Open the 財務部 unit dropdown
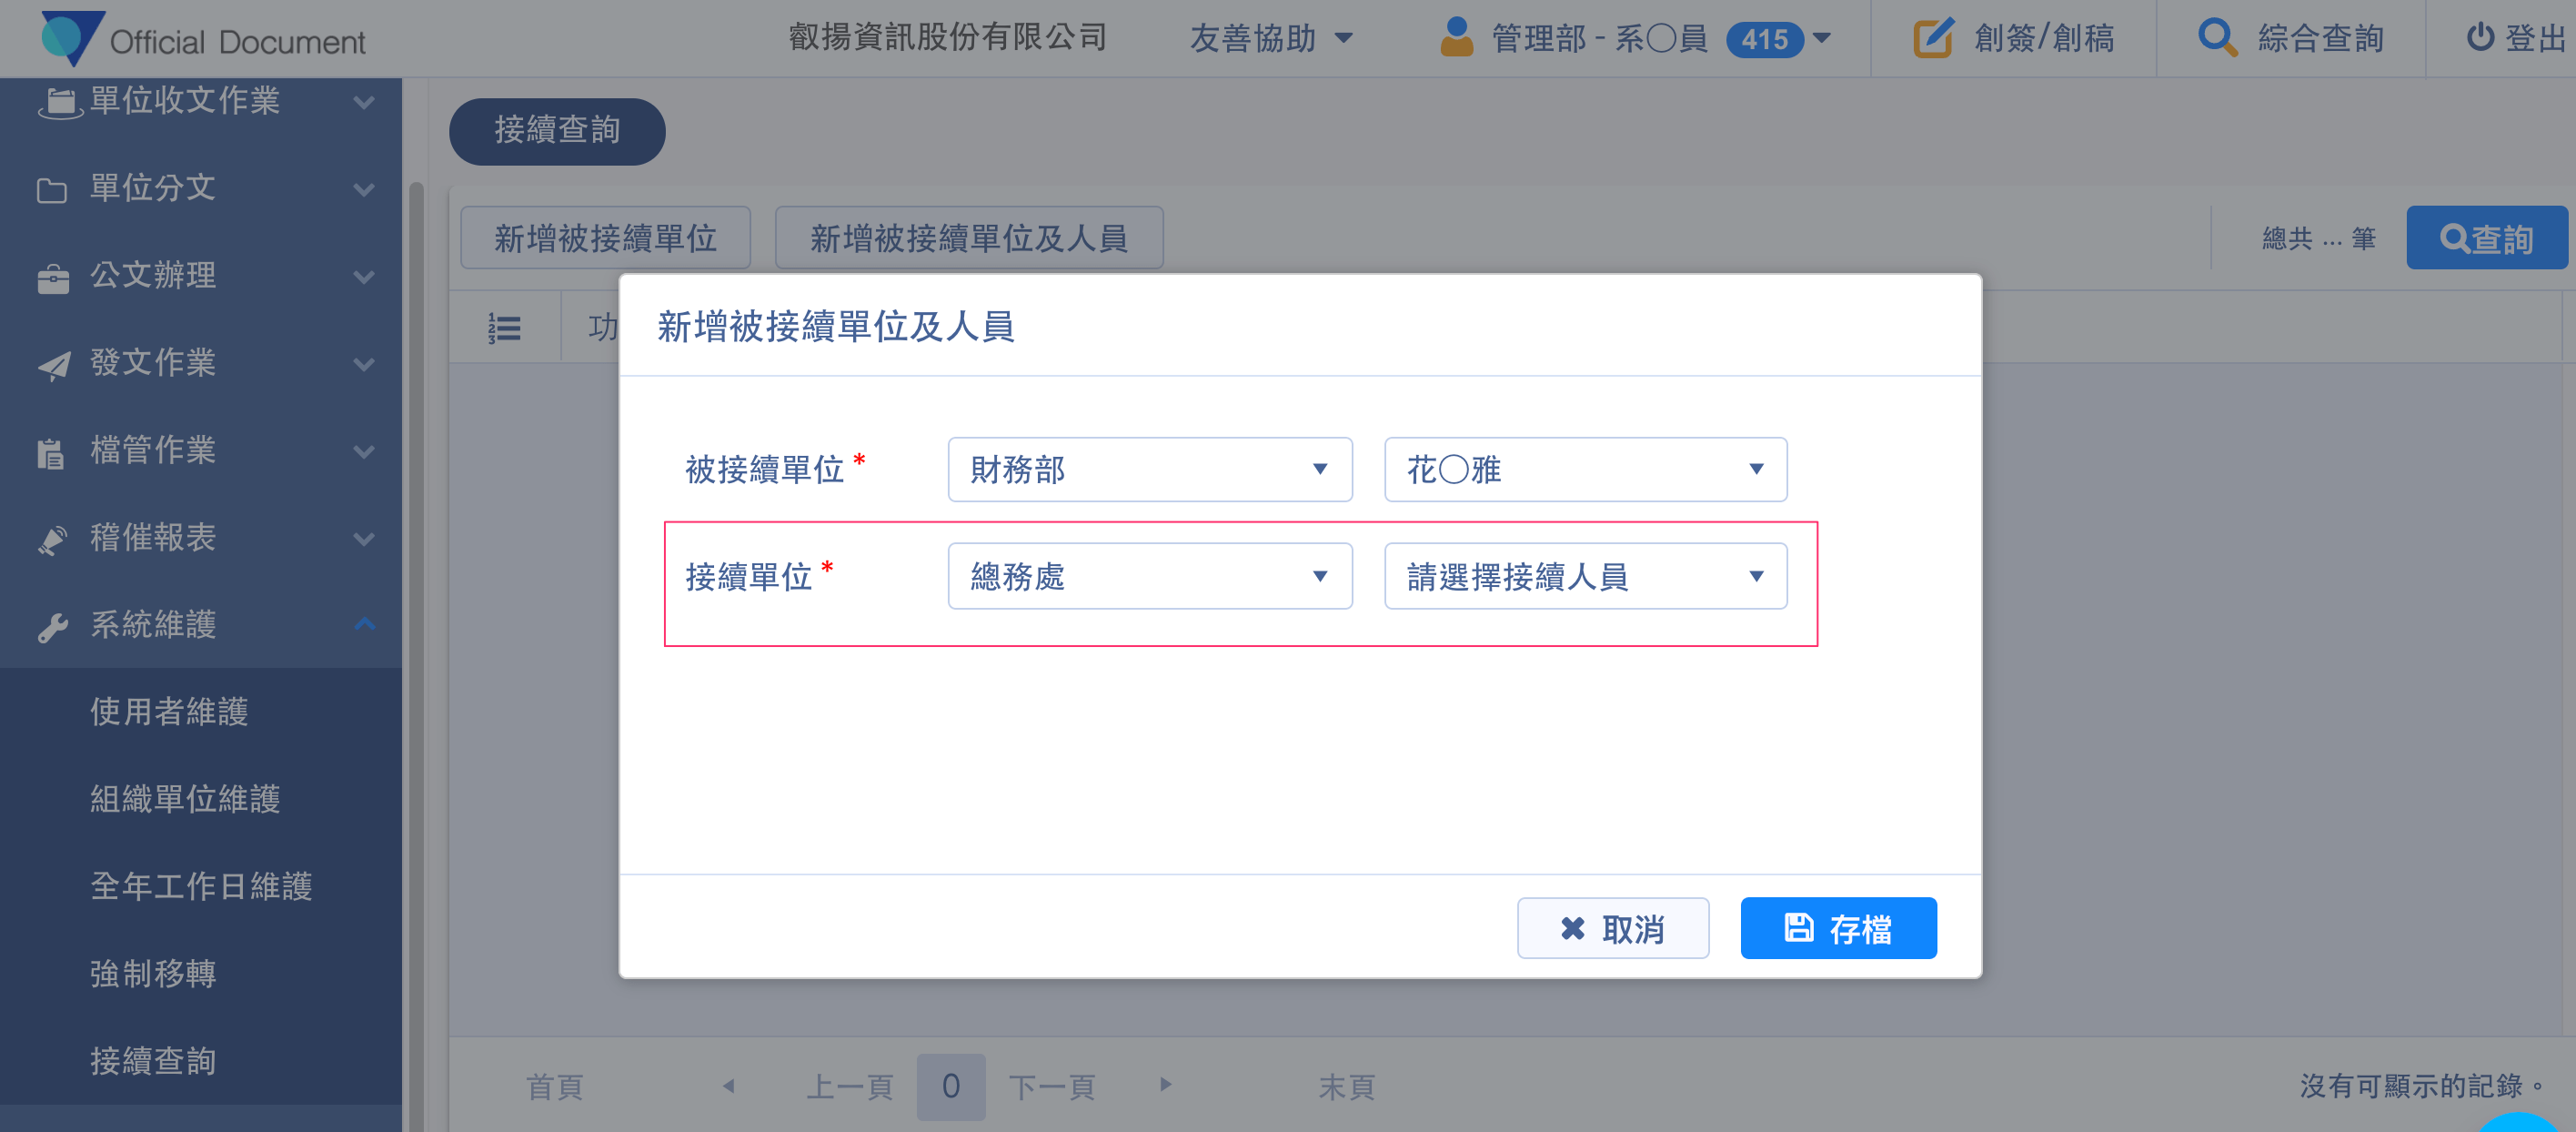This screenshot has height=1132, width=2576. [x=1149, y=469]
